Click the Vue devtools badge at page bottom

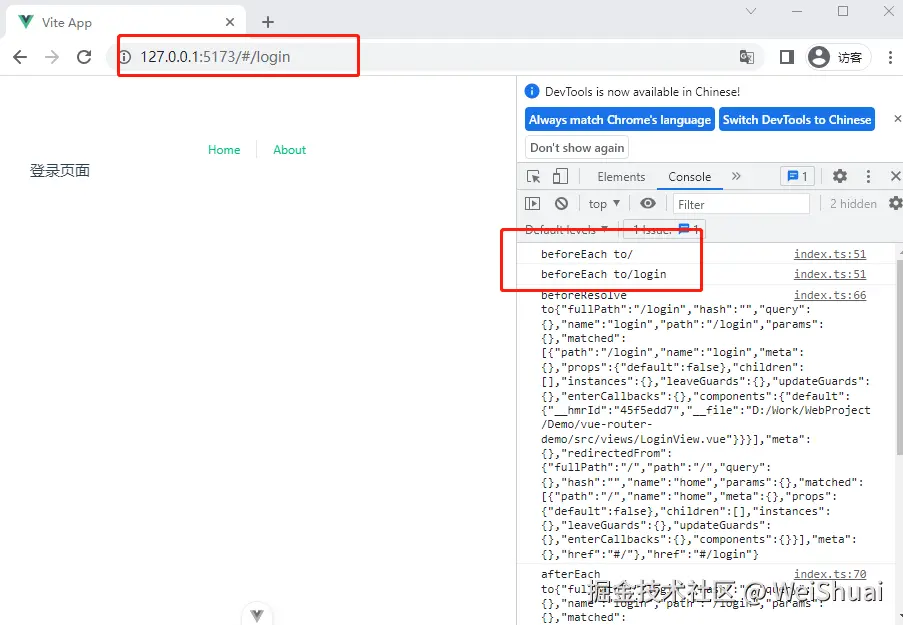coord(257,614)
